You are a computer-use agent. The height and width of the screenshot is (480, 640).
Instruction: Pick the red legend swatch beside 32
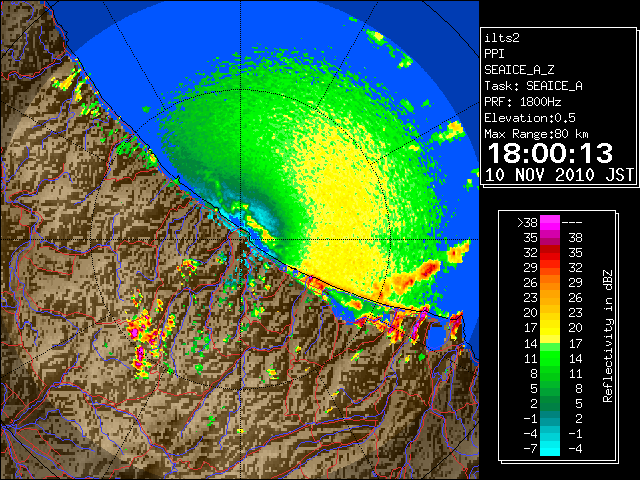click(x=550, y=253)
